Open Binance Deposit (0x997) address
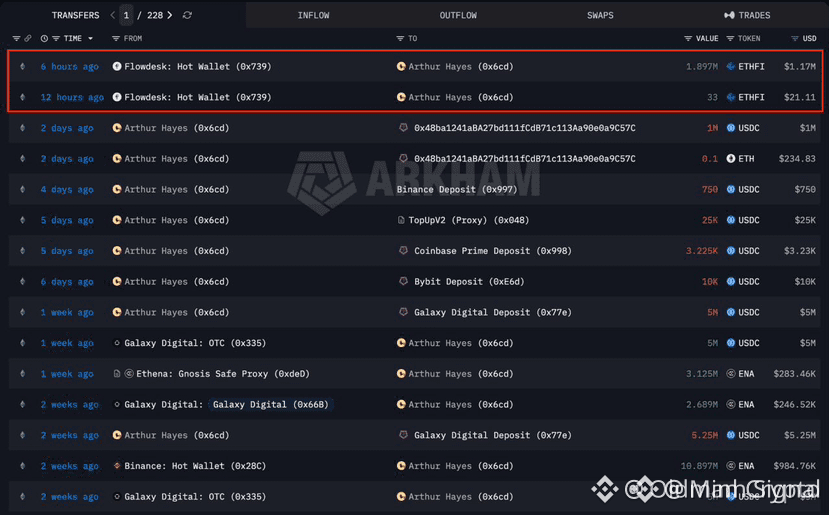Viewport: 829px width, 515px height. (x=457, y=189)
